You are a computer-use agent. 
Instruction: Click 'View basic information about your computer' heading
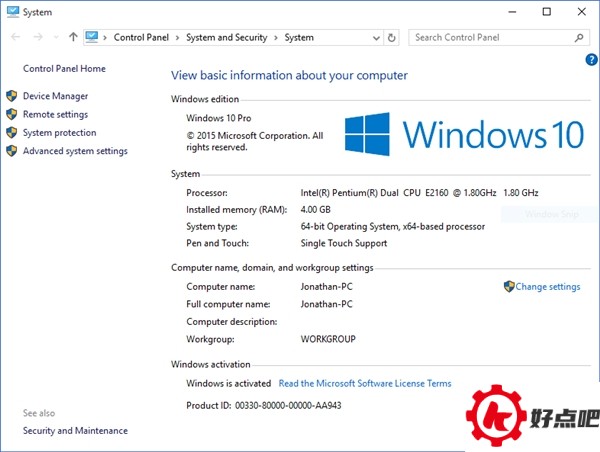[289, 75]
